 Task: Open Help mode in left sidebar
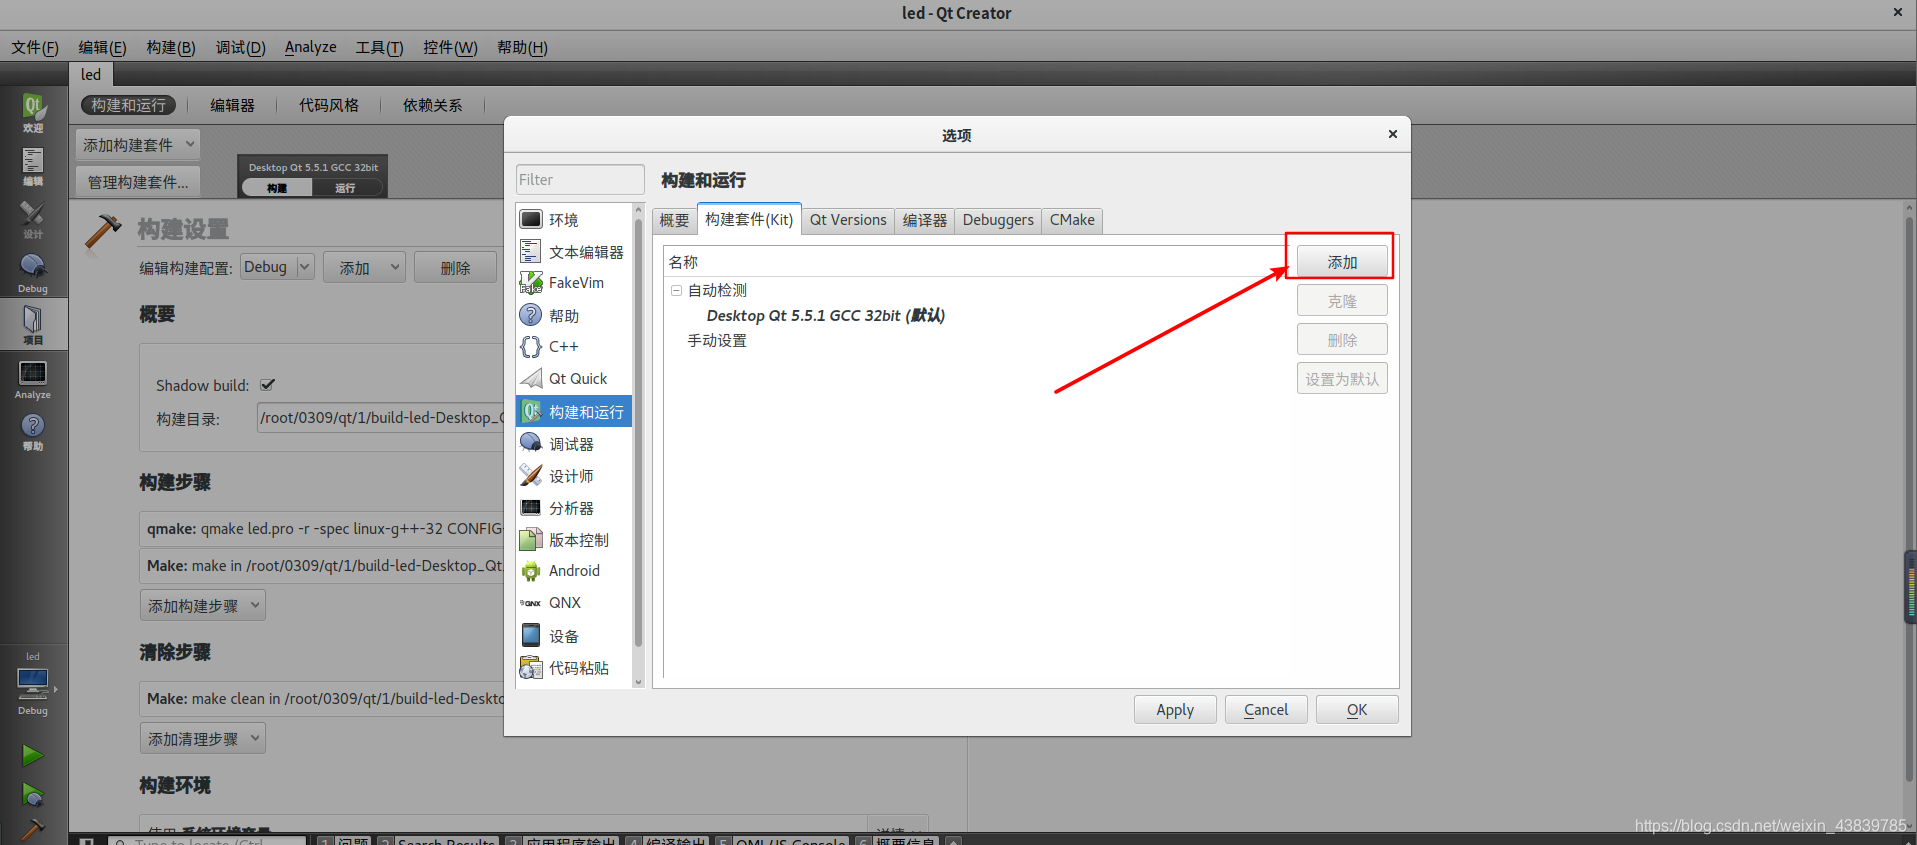[33, 431]
